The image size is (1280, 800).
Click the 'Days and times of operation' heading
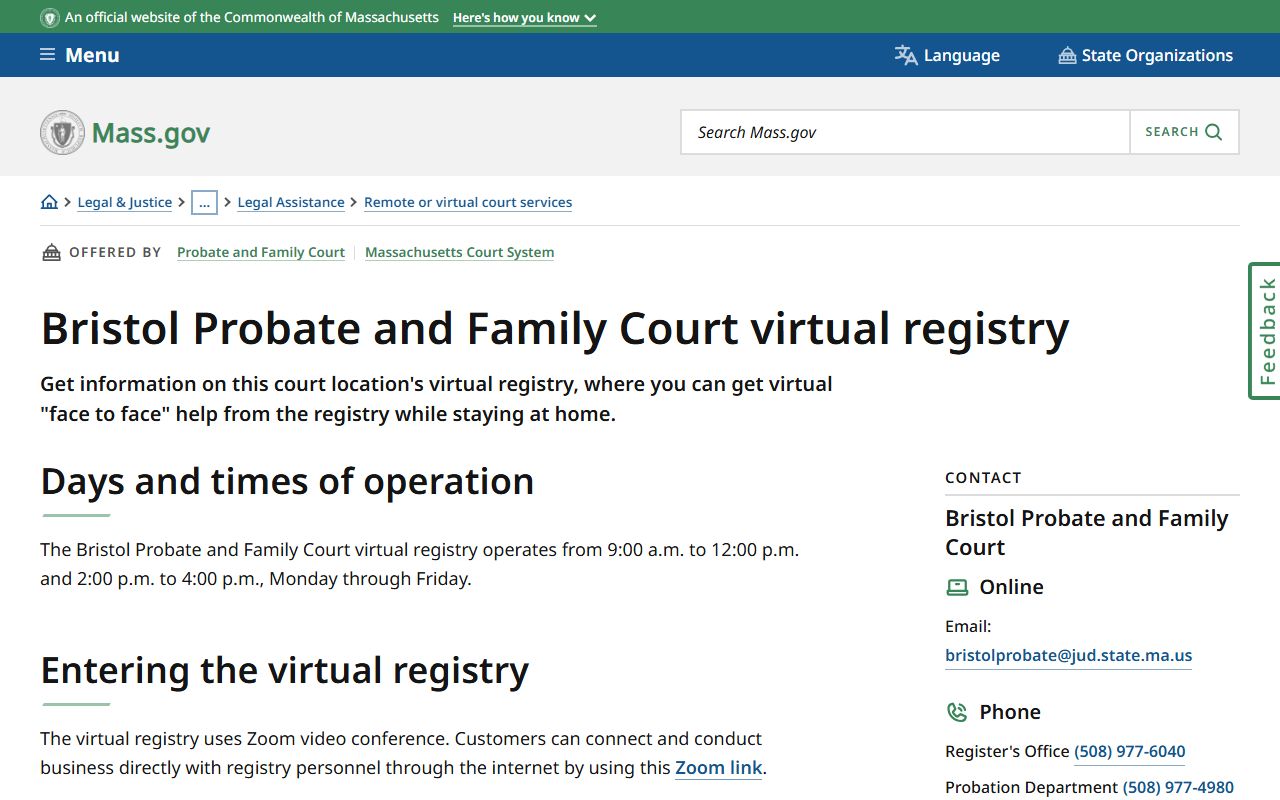point(287,481)
